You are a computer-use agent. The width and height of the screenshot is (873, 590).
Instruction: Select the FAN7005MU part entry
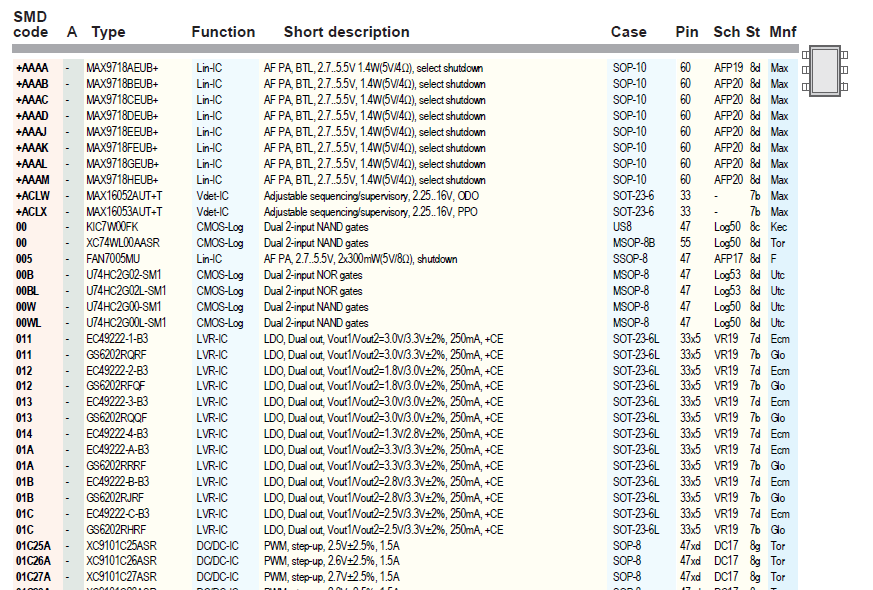(x=113, y=259)
